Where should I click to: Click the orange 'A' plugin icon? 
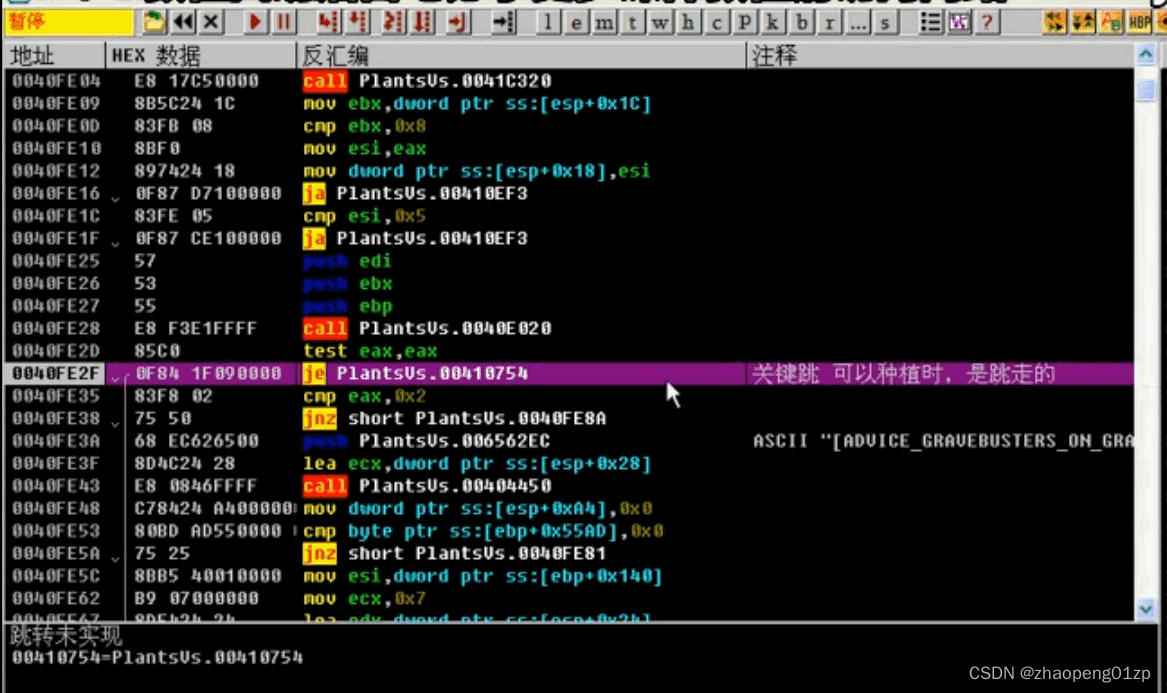1111,22
